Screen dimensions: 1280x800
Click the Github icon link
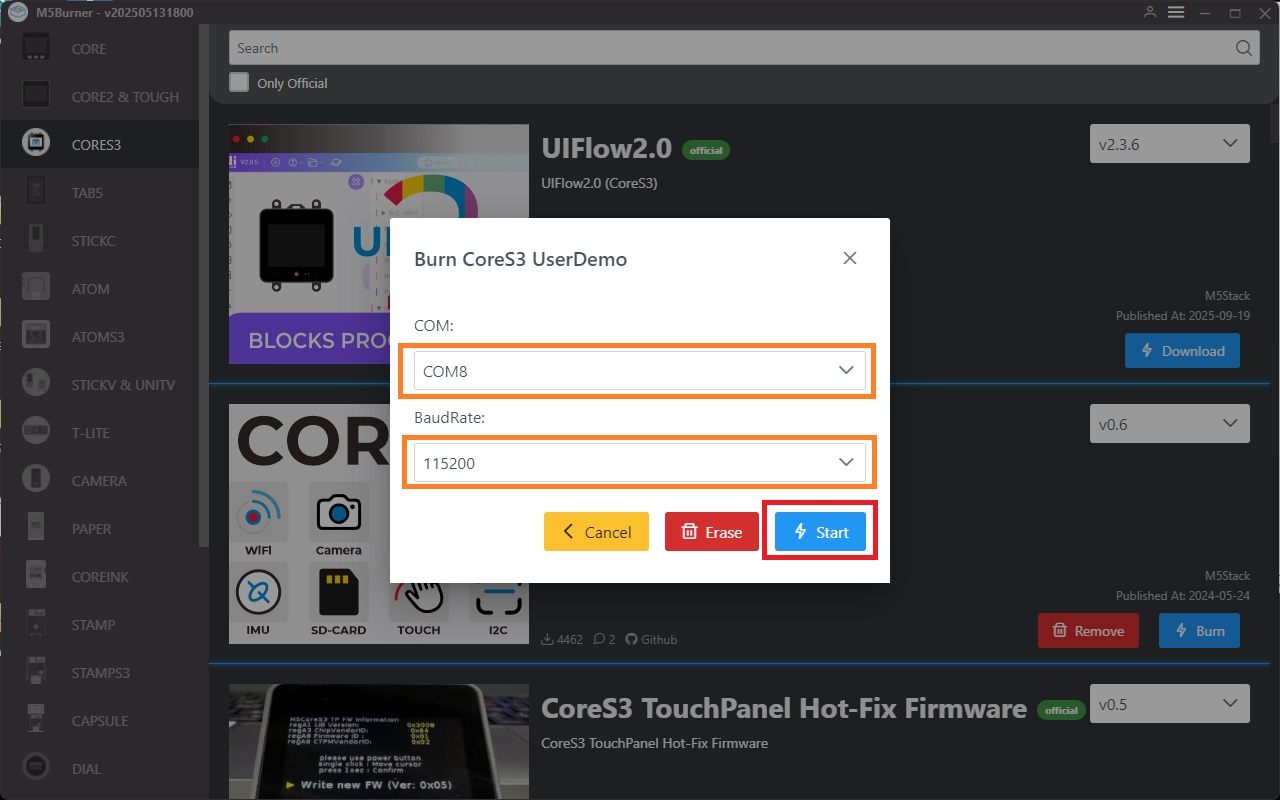point(631,639)
